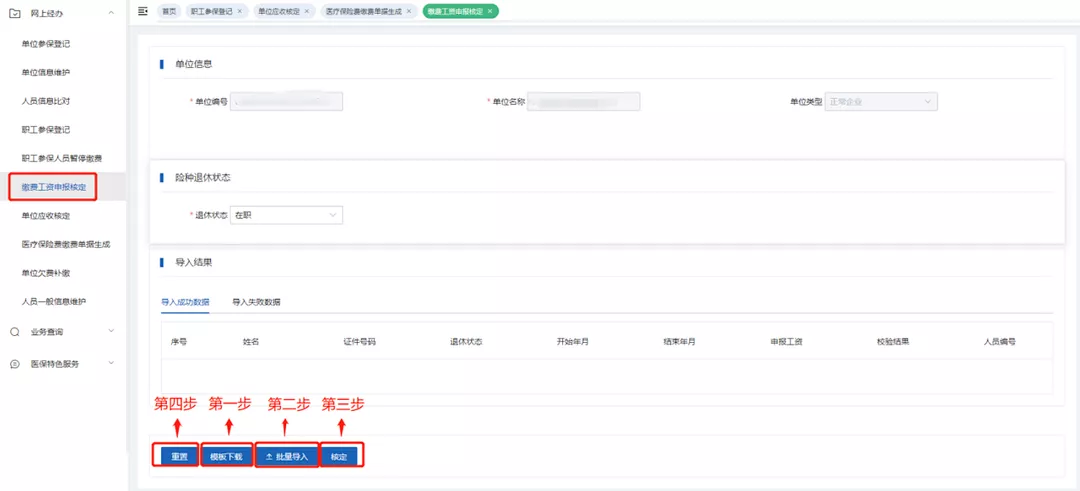Image resolution: width=1080 pixels, height=491 pixels.
Task: Open the 退休状态 dropdown
Action: (x=286, y=215)
